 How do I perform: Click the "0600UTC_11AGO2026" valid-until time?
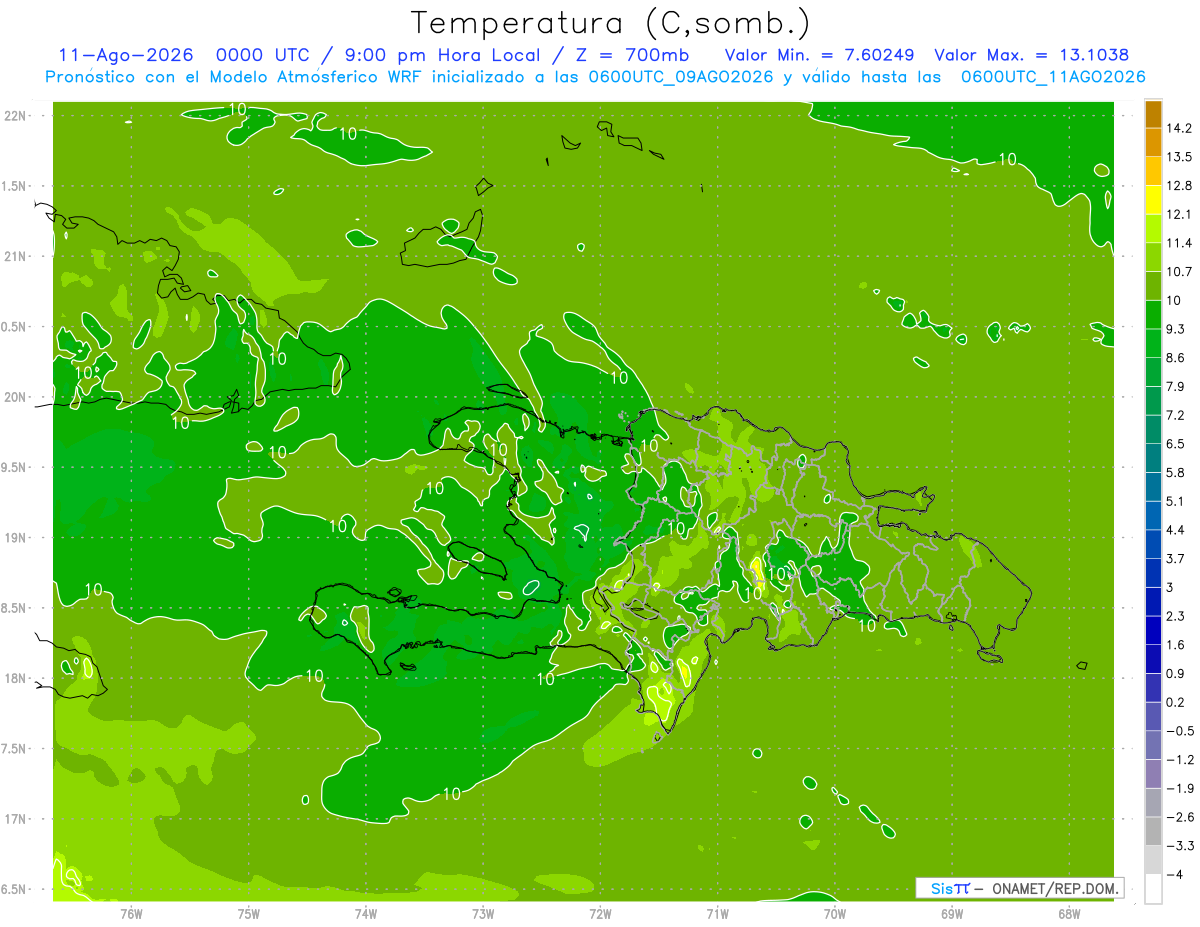tap(1052, 77)
